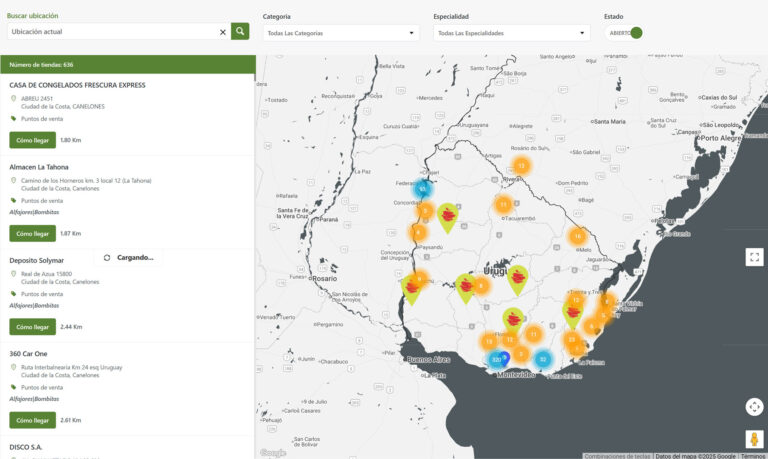Viewport: 768px width, 459px height.
Task: Expand the Todas Las Especialidades dropdown
Action: [x=511, y=33]
